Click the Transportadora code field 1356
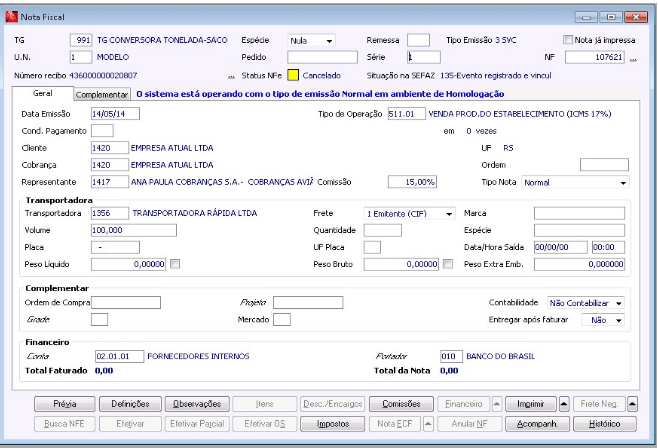This screenshot has height=448, width=658. (110, 213)
